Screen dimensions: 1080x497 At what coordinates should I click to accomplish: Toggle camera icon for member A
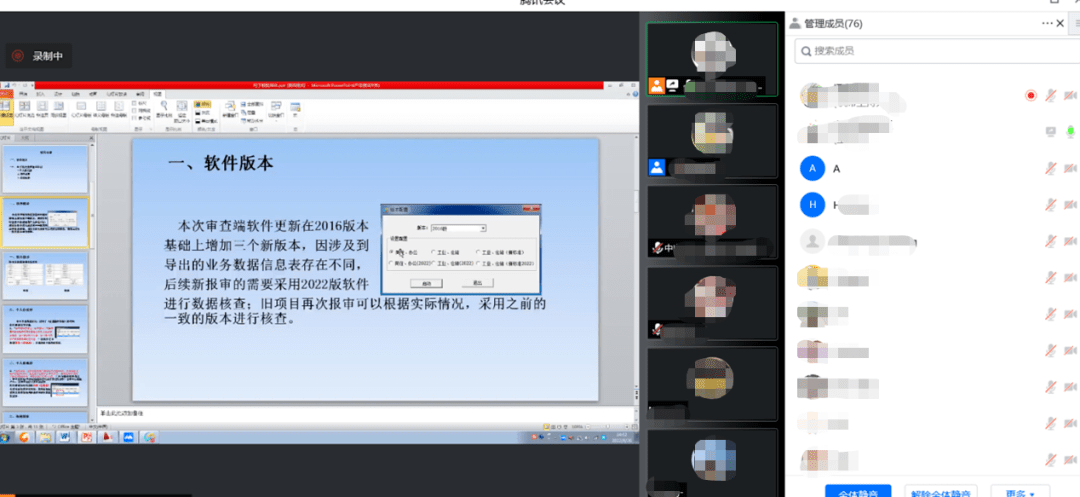coord(1070,169)
